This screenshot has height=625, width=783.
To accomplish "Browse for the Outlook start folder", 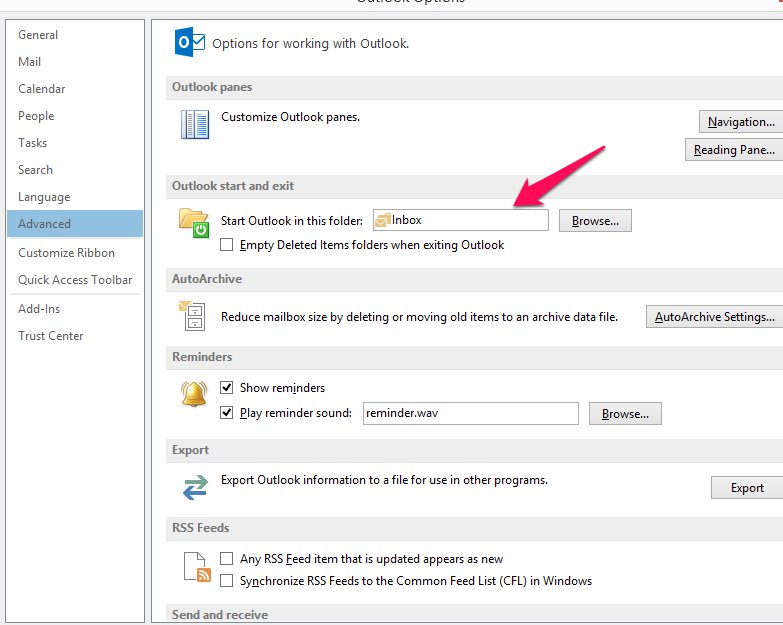I will coord(595,221).
